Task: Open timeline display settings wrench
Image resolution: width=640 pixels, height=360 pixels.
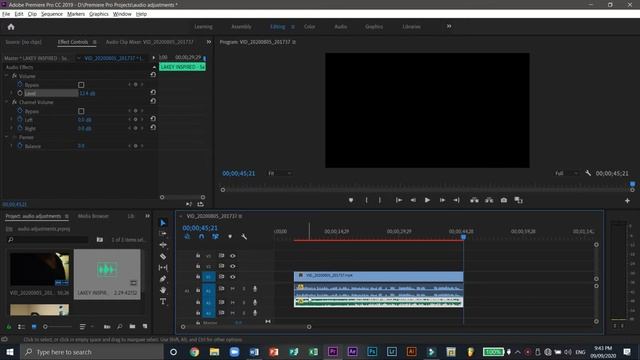Action: 244,237
